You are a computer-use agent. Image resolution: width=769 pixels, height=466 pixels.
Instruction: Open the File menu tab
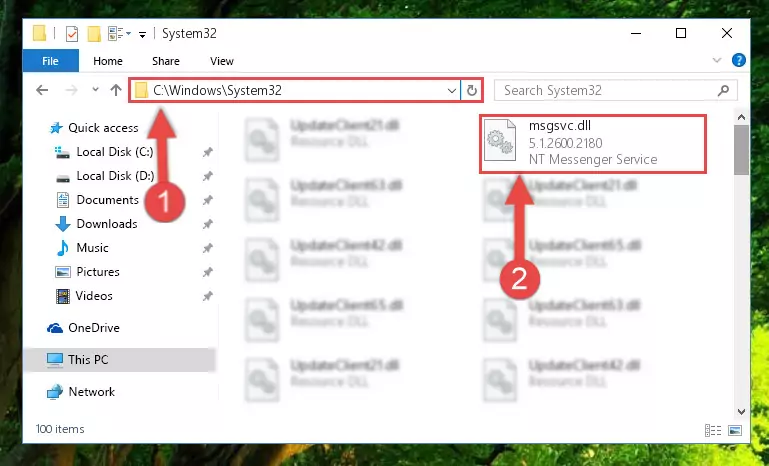(51, 61)
